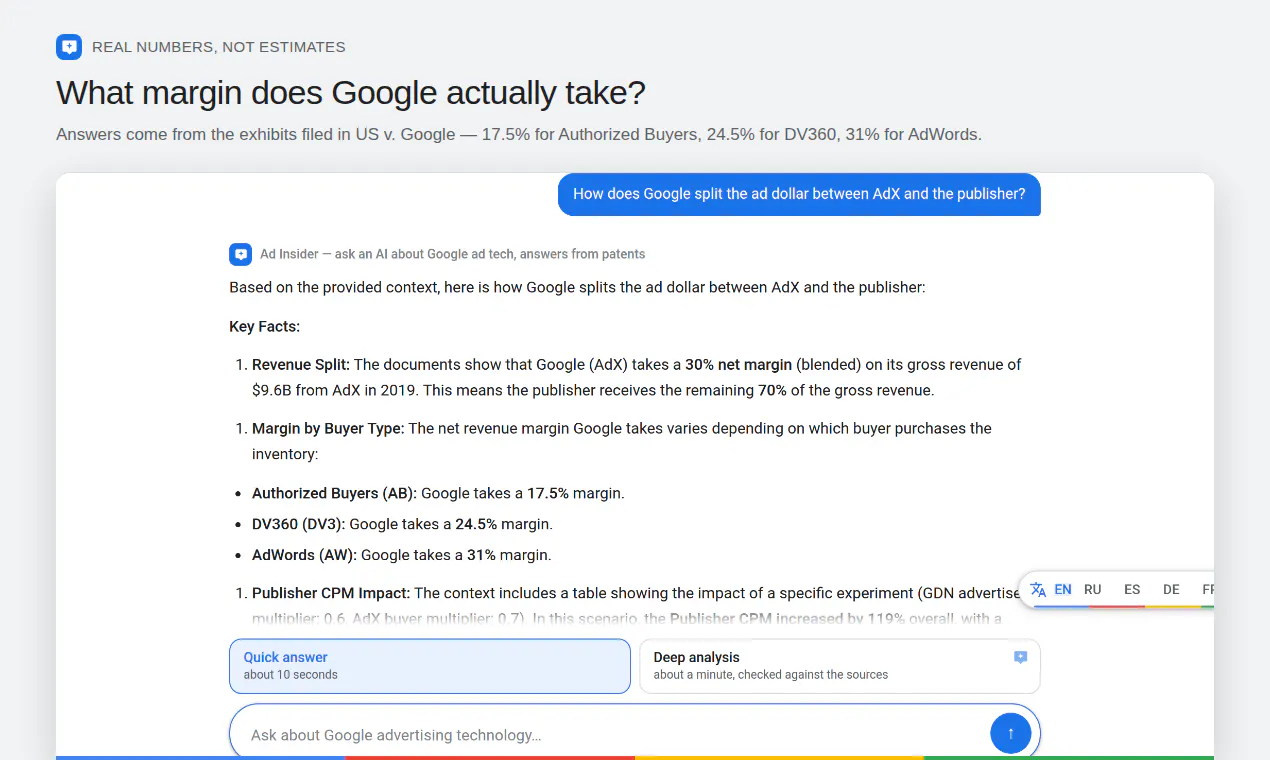The height and width of the screenshot is (760, 1270).
Task: Click the AdWords (AW) bullet
Action: pos(402,555)
